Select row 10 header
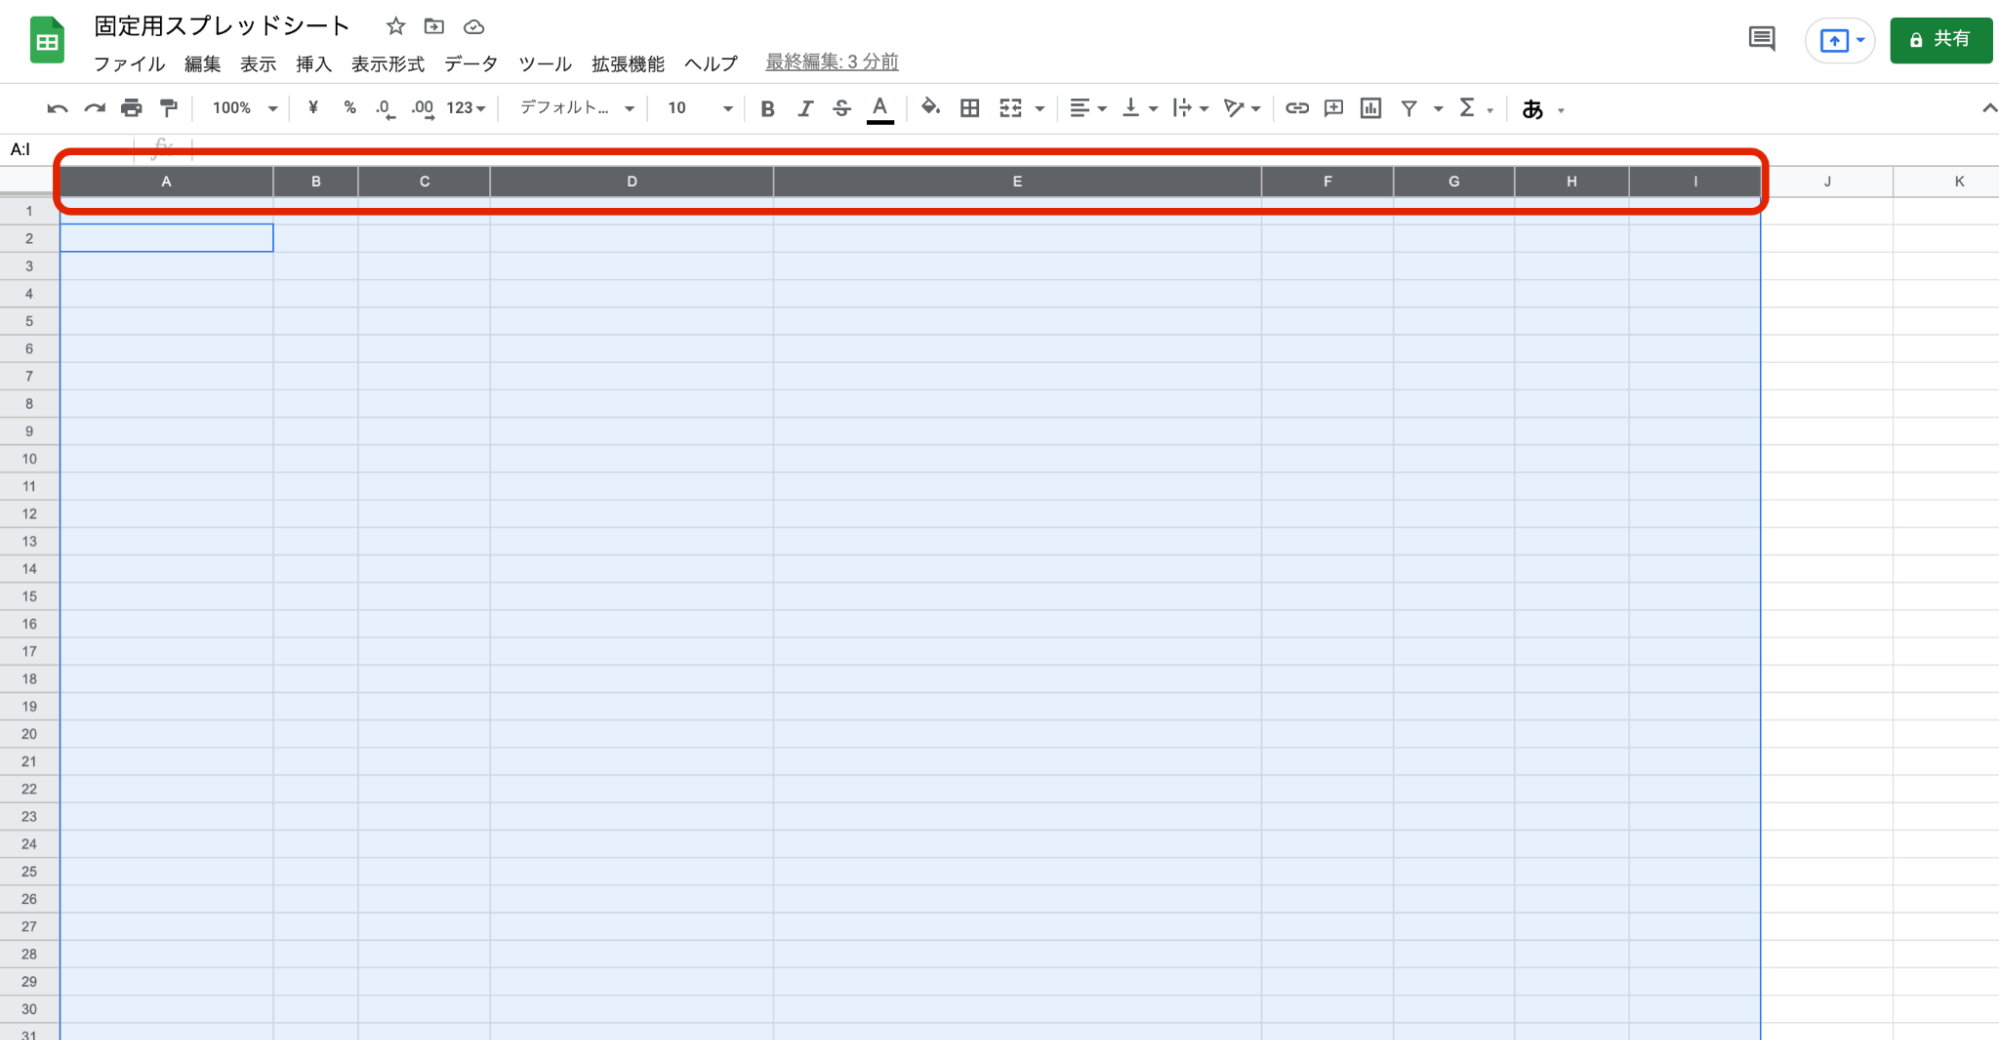The height and width of the screenshot is (1041, 1999). (x=29, y=459)
